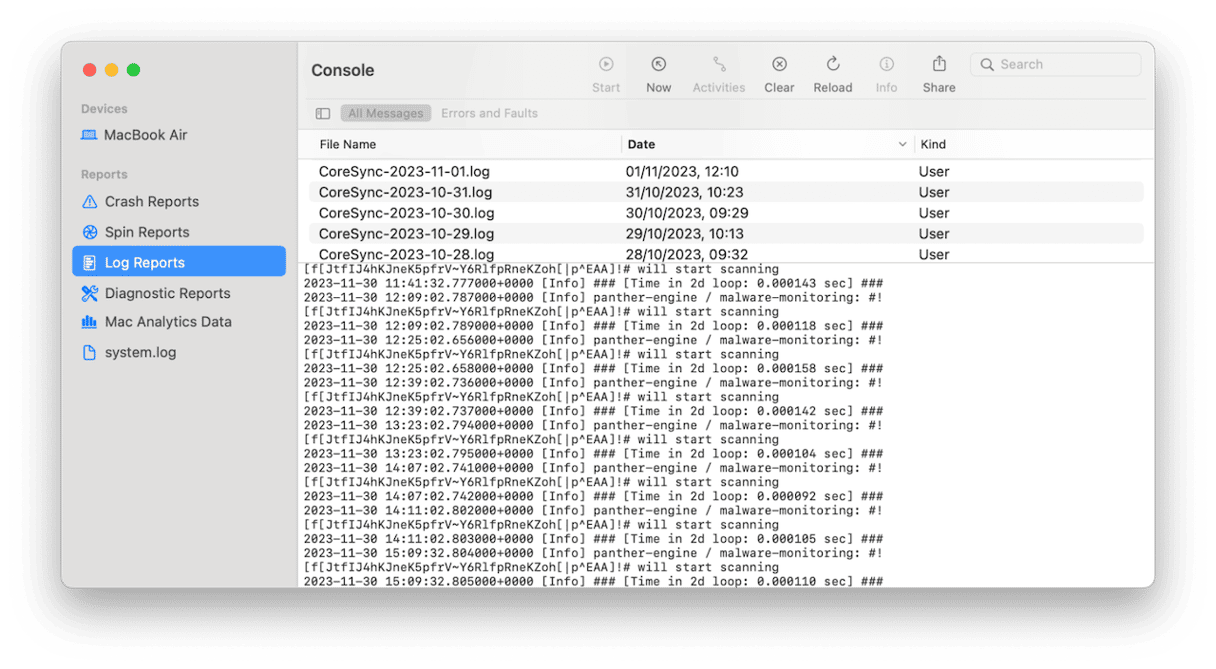Image resolution: width=1216 pixels, height=669 pixels.
Task: Select the CoreSync-2023-10-31.log row
Action: click(x=726, y=192)
